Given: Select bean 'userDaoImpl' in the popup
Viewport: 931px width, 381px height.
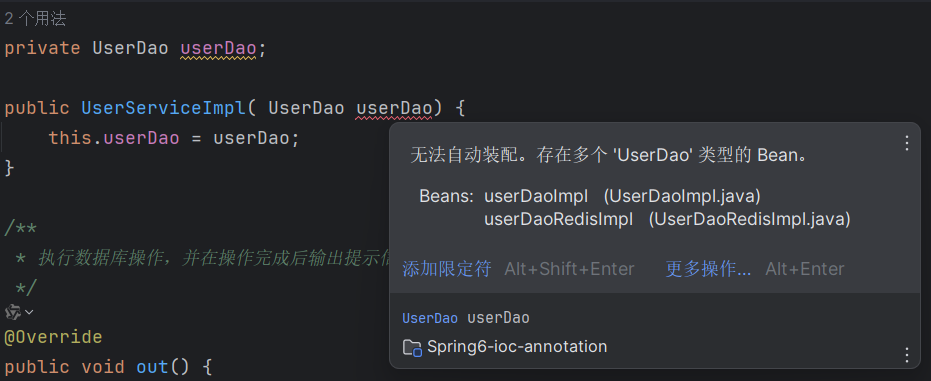Looking at the screenshot, I should click(x=536, y=196).
